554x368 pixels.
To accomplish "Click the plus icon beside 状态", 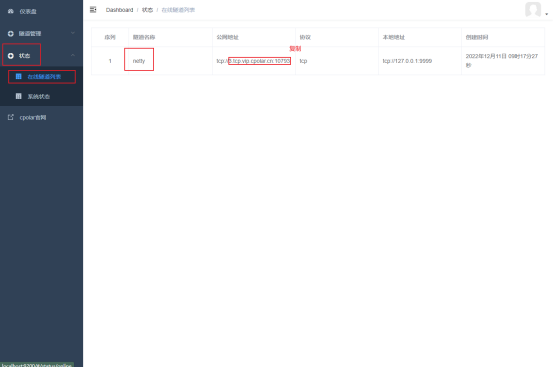I will tap(11, 56).
